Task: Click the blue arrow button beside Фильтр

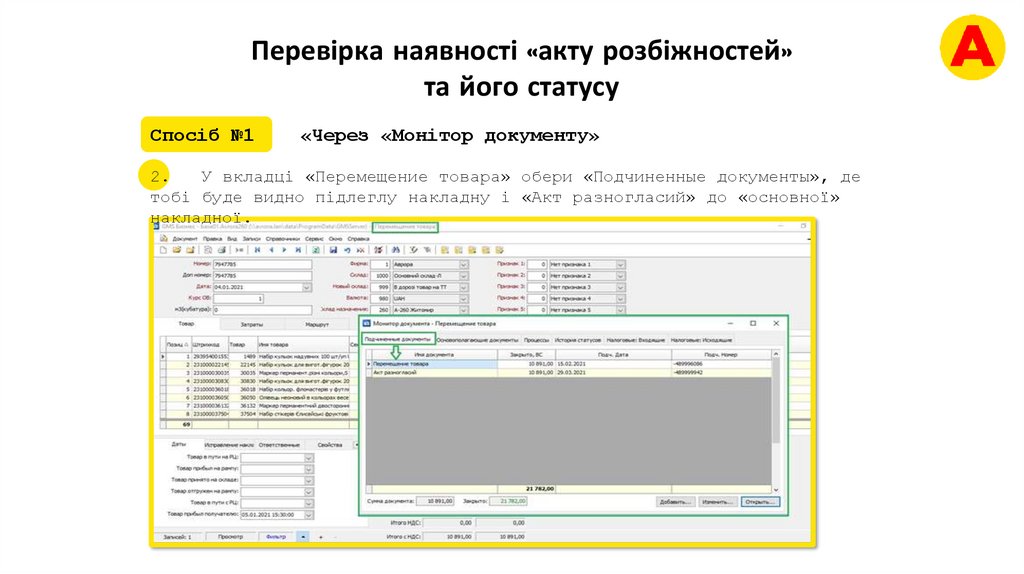Action: pyautogui.click(x=303, y=537)
